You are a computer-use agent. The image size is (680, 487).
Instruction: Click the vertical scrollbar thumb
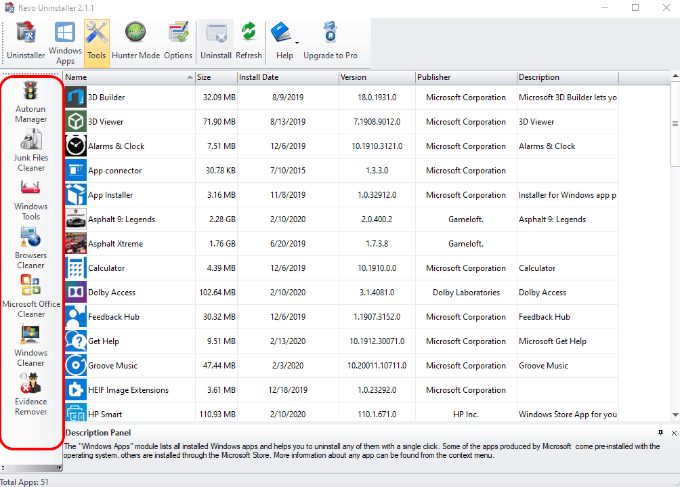point(675,124)
